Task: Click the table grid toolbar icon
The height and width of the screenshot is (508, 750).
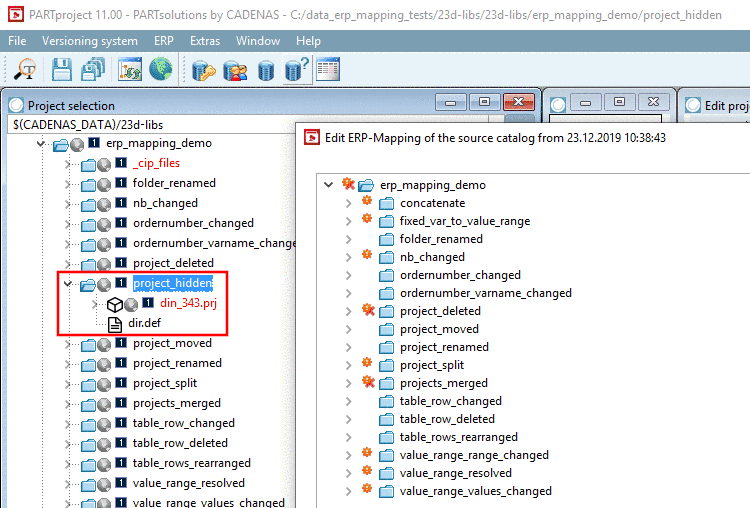Action: coord(328,69)
